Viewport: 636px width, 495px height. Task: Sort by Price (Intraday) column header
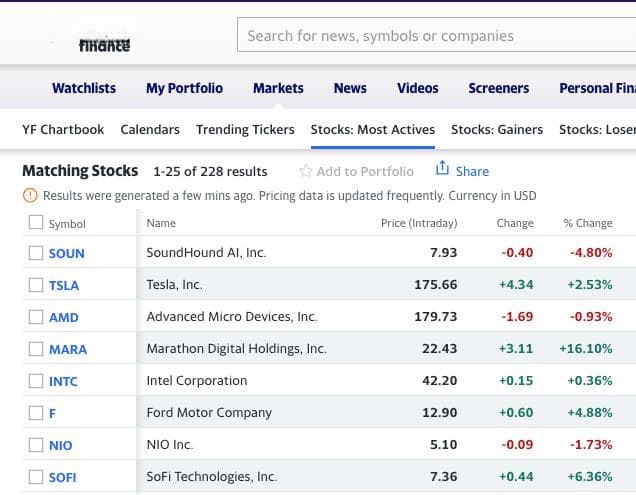pyautogui.click(x=419, y=223)
